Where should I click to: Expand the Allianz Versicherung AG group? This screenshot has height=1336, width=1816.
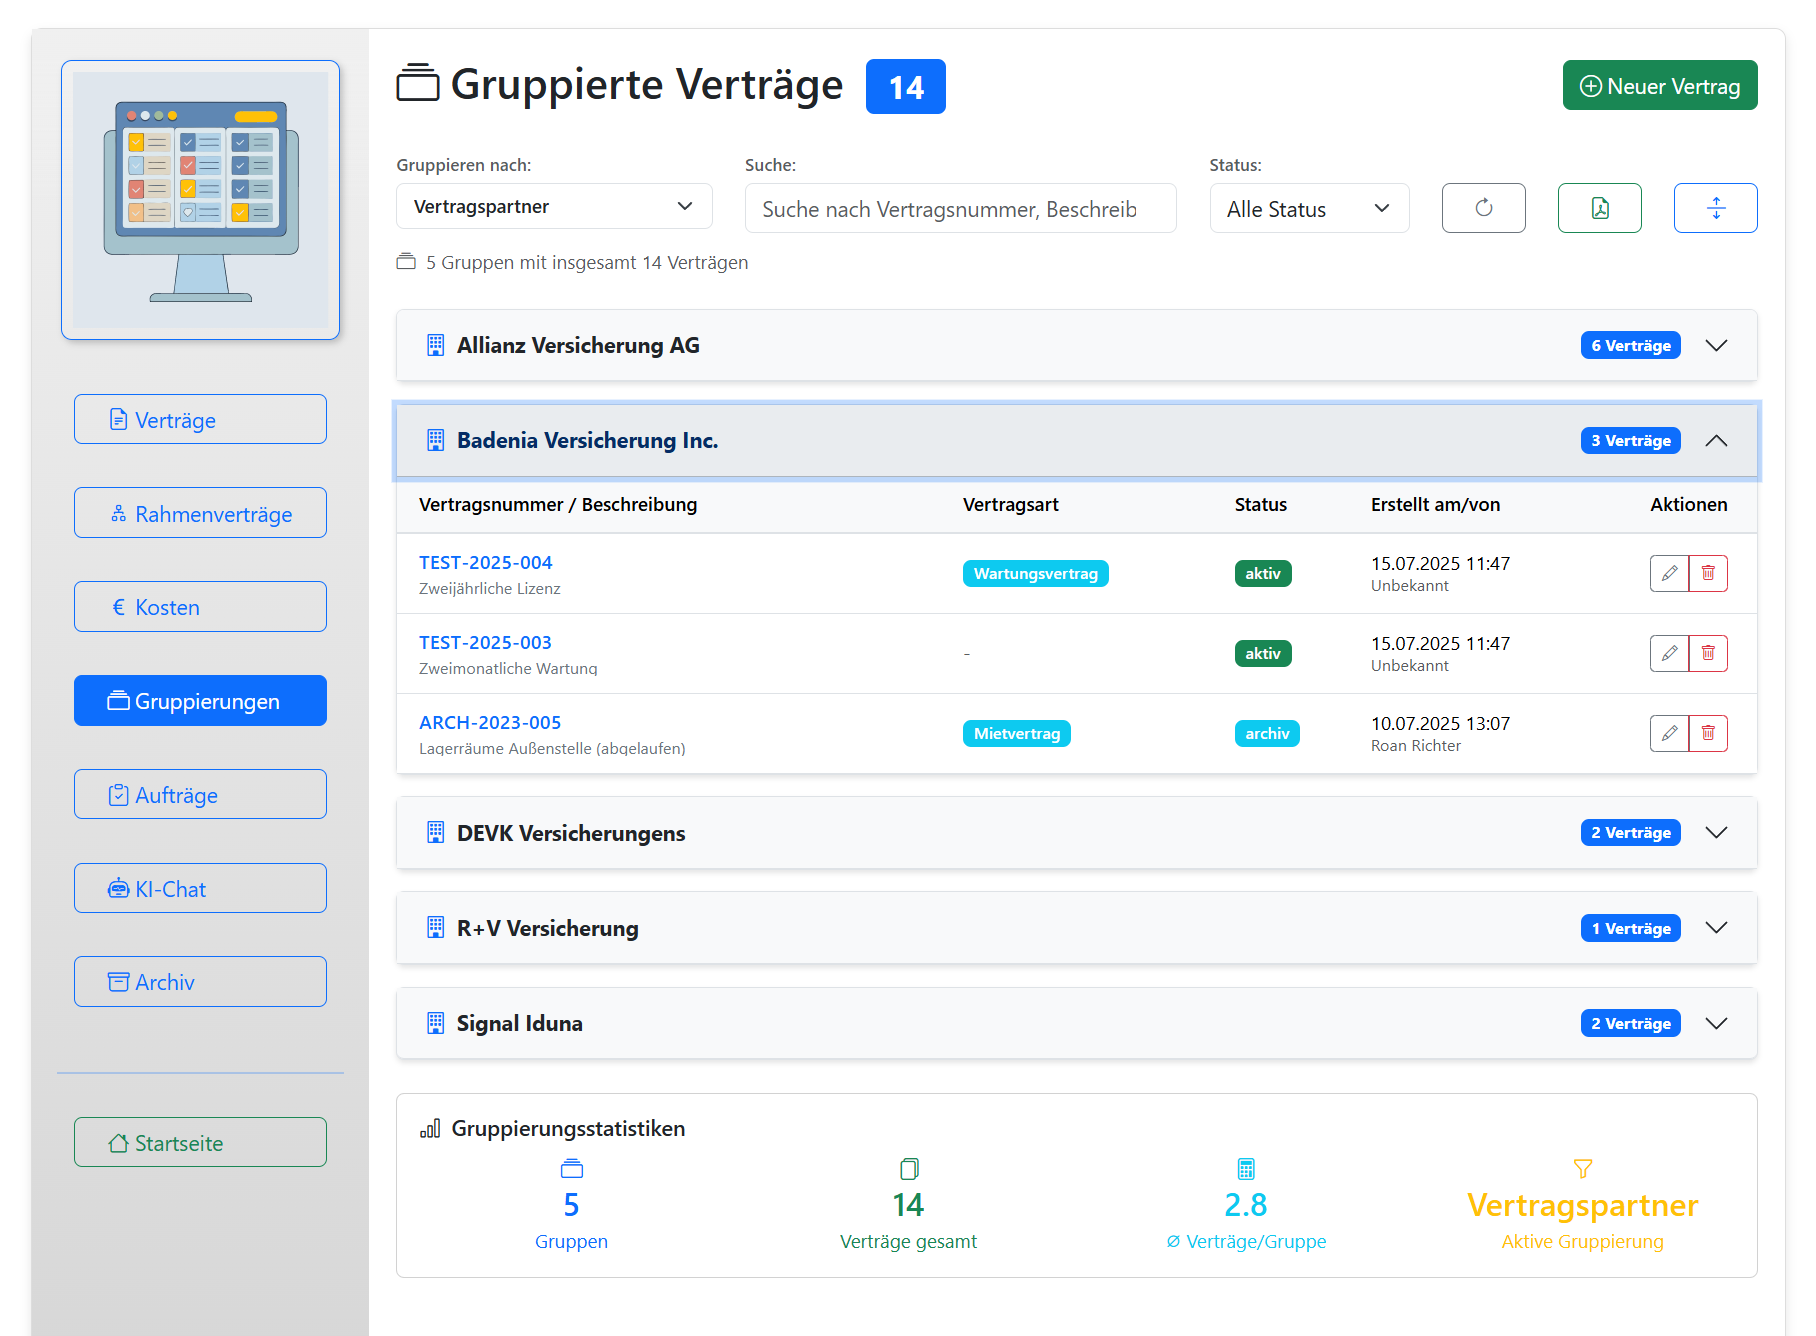pyautogui.click(x=1716, y=345)
